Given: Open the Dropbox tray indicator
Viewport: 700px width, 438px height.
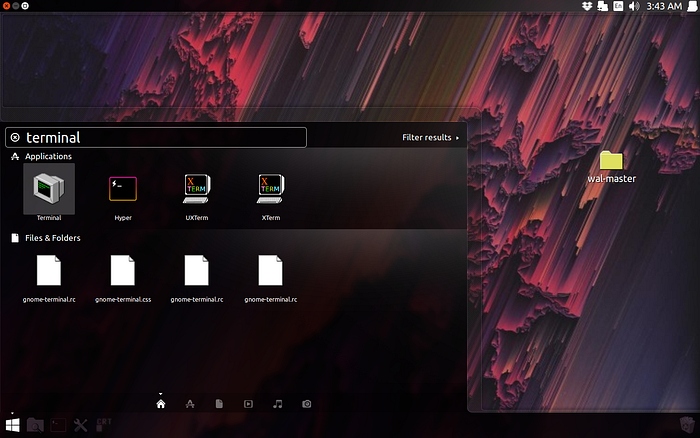Looking at the screenshot, I should 587,6.
